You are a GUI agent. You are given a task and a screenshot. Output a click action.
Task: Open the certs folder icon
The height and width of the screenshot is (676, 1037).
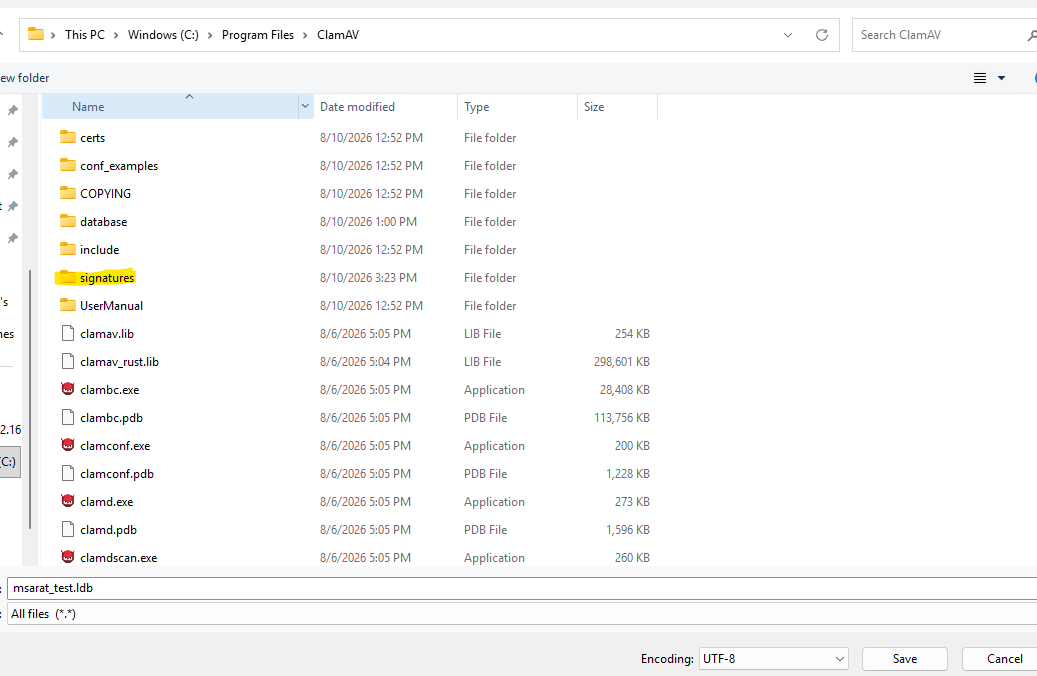67,137
